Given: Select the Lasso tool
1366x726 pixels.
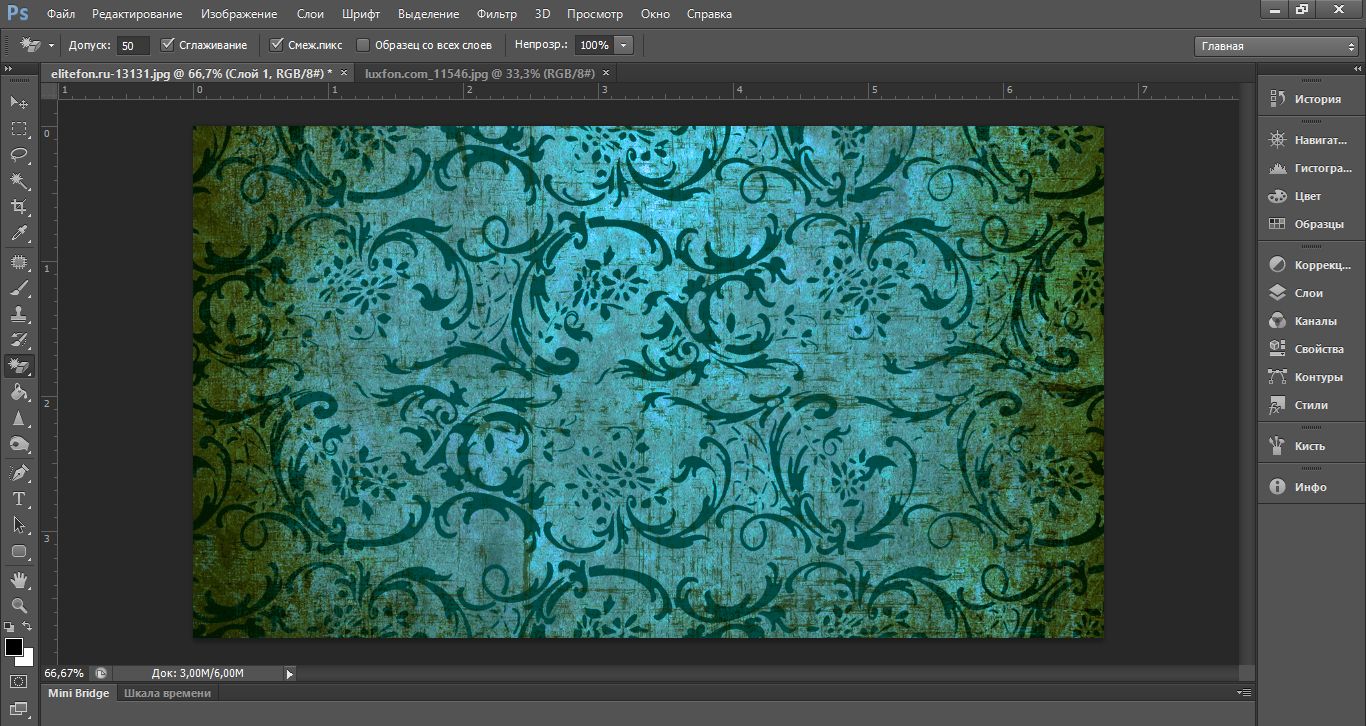Looking at the screenshot, I should click(x=19, y=154).
